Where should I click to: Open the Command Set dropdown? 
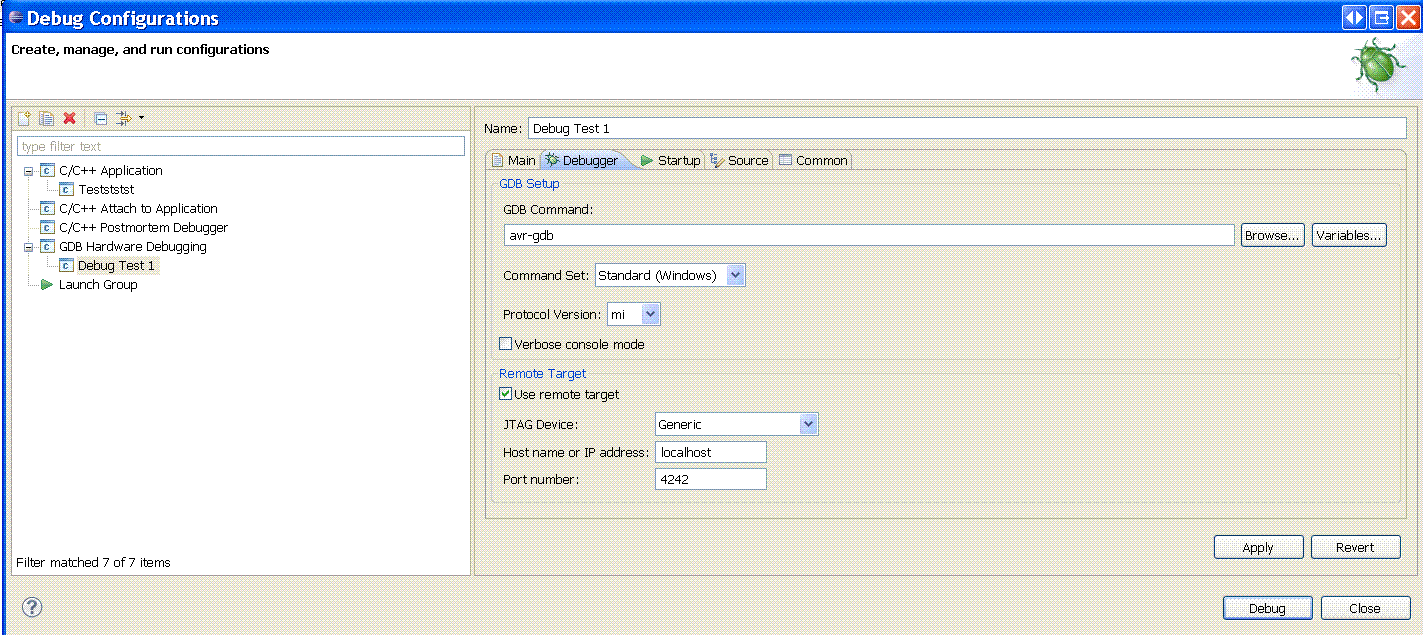pos(735,275)
